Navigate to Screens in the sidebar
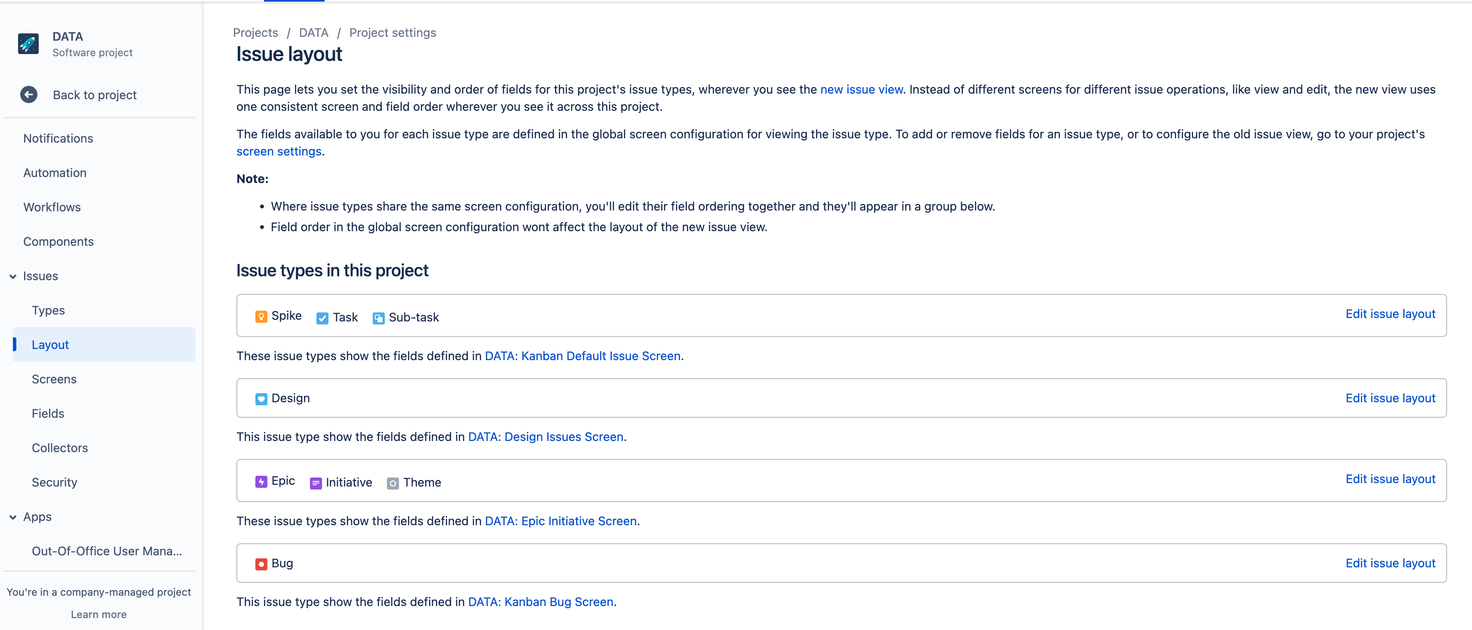Screen dimensions: 1472x630 point(54,379)
